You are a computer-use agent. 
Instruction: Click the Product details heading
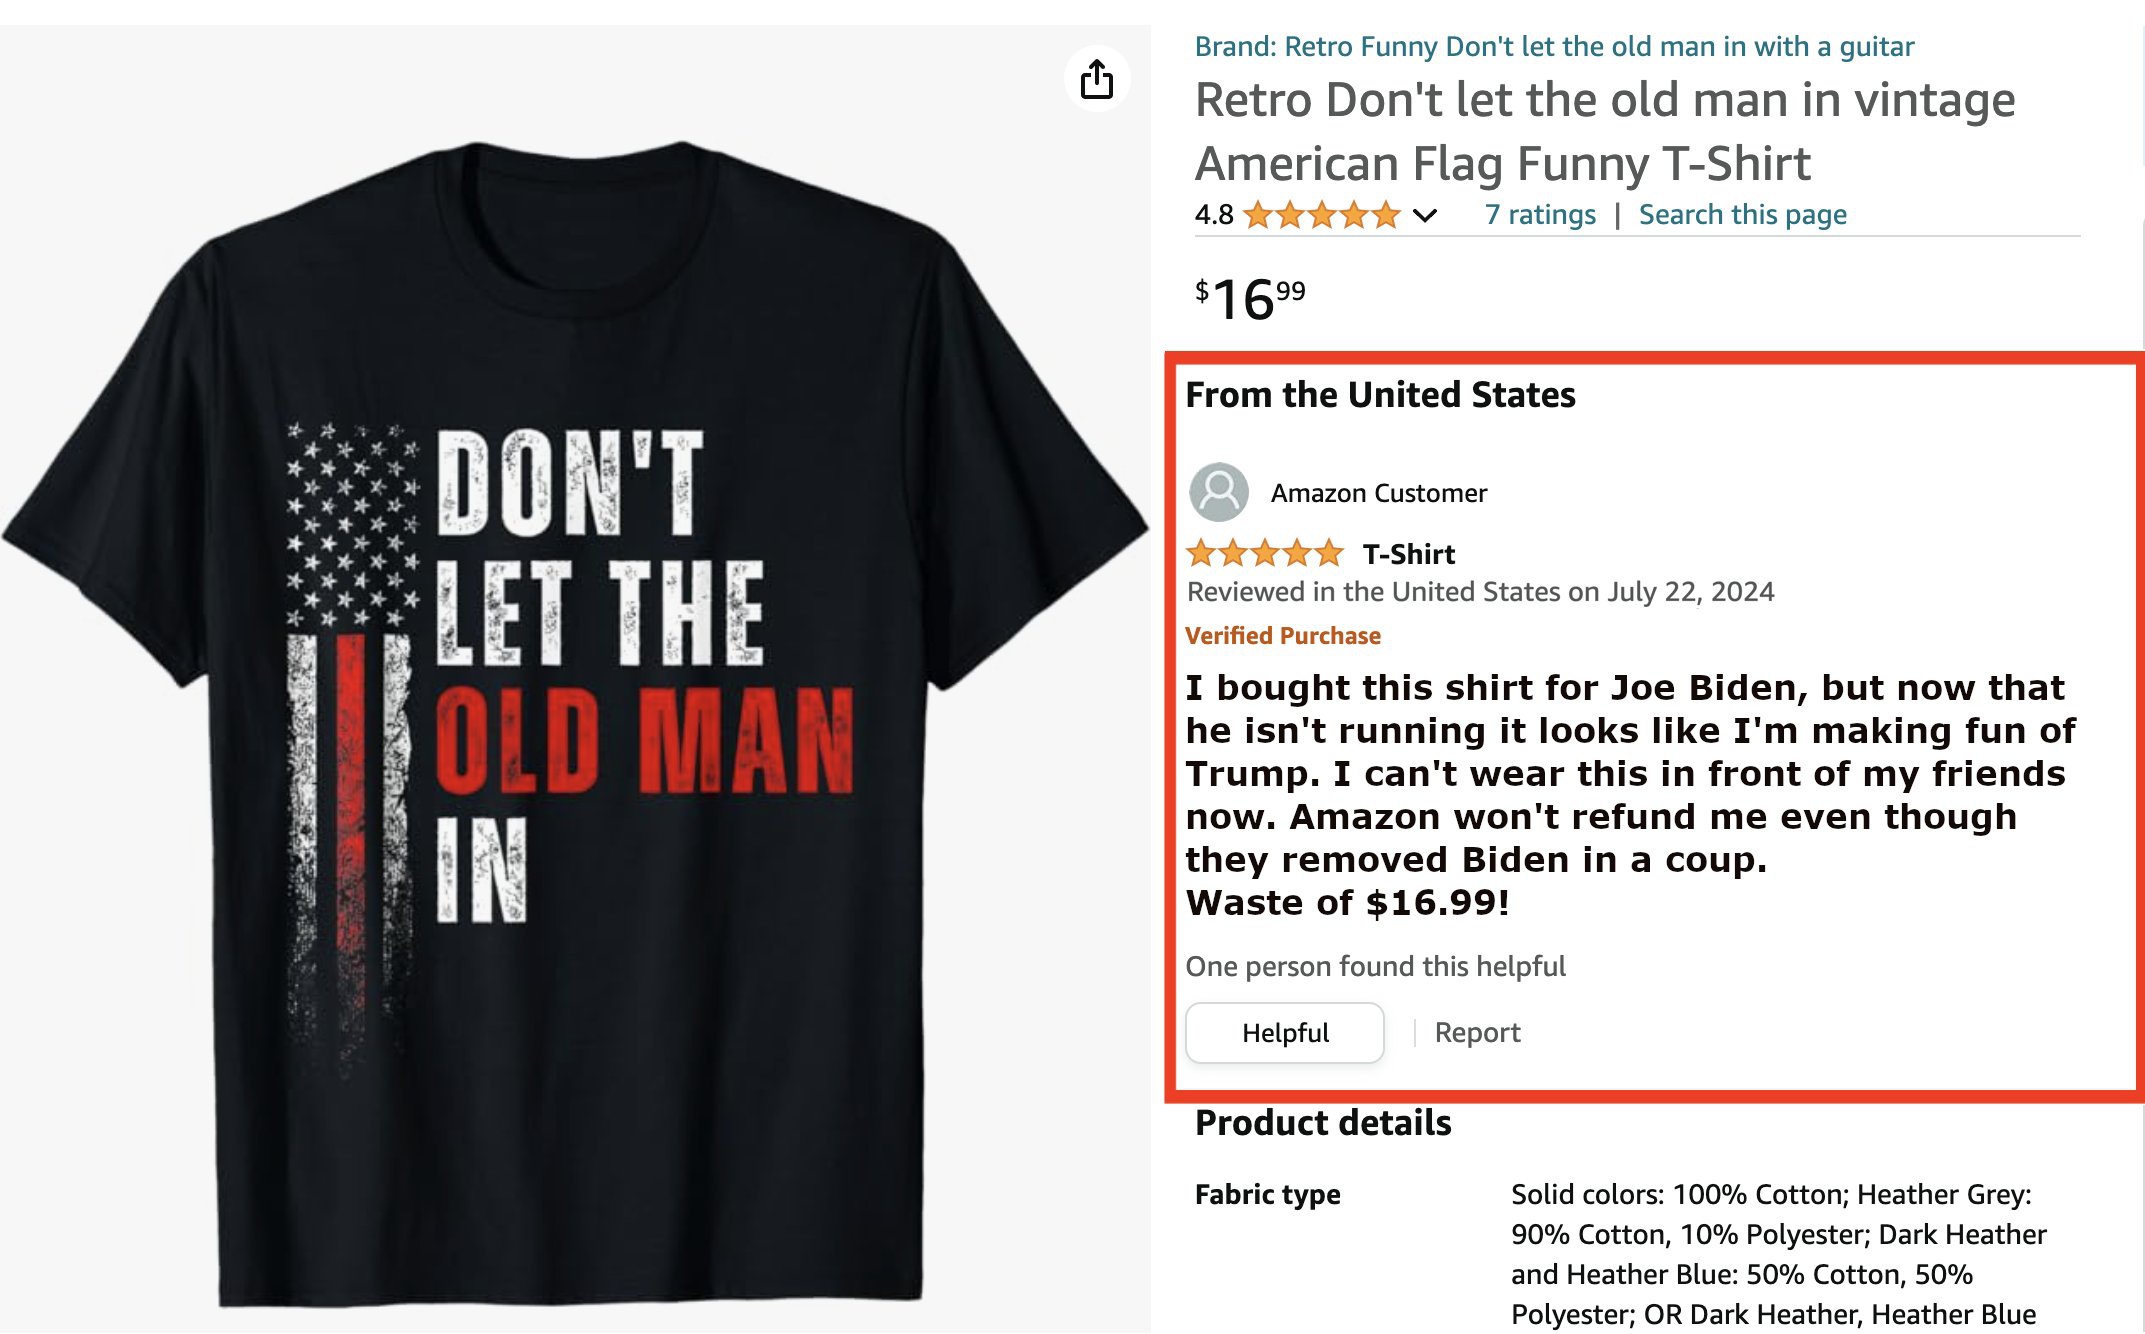click(1322, 1123)
